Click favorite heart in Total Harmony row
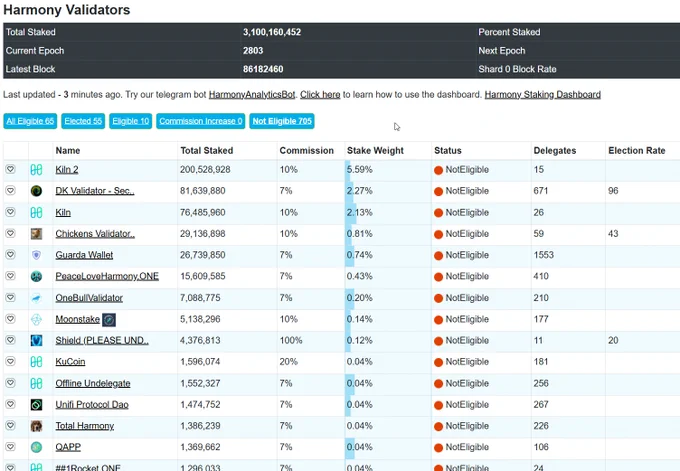This screenshot has width=680, height=471. (x=10, y=425)
